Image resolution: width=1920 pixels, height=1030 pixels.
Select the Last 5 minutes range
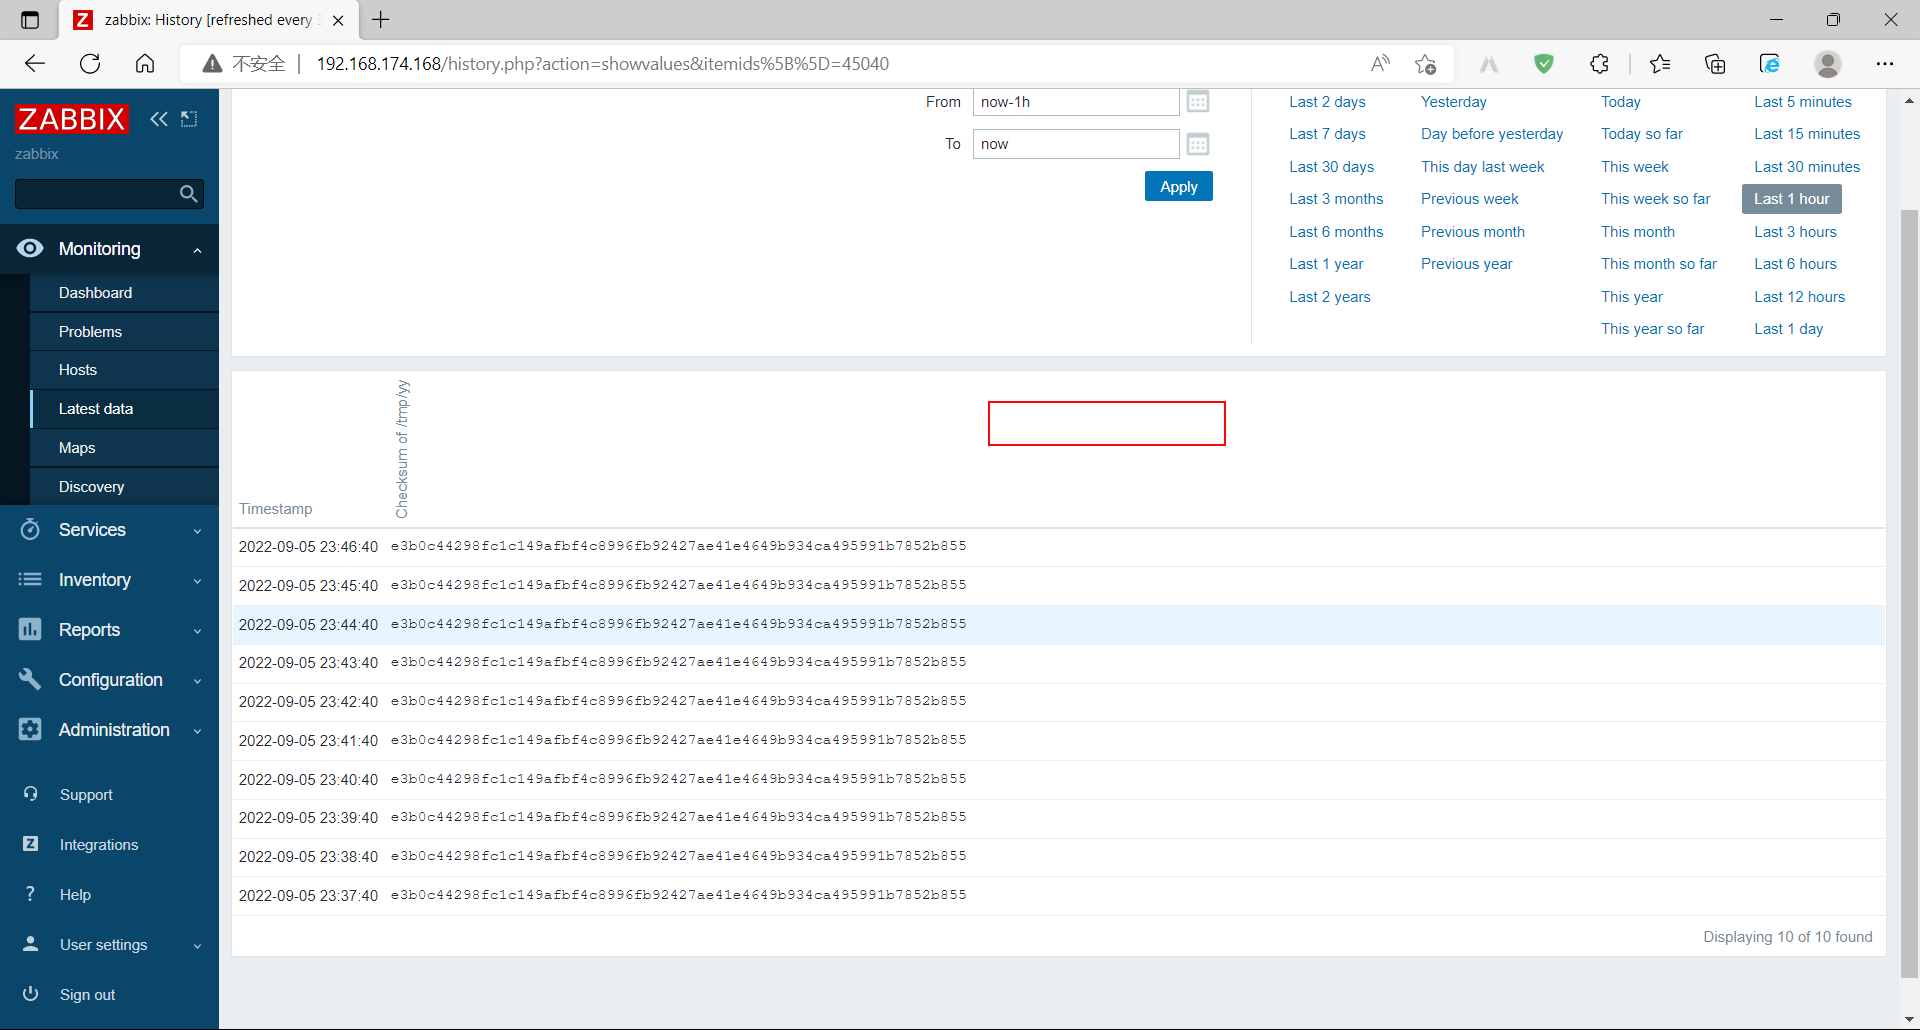pos(1802,102)
